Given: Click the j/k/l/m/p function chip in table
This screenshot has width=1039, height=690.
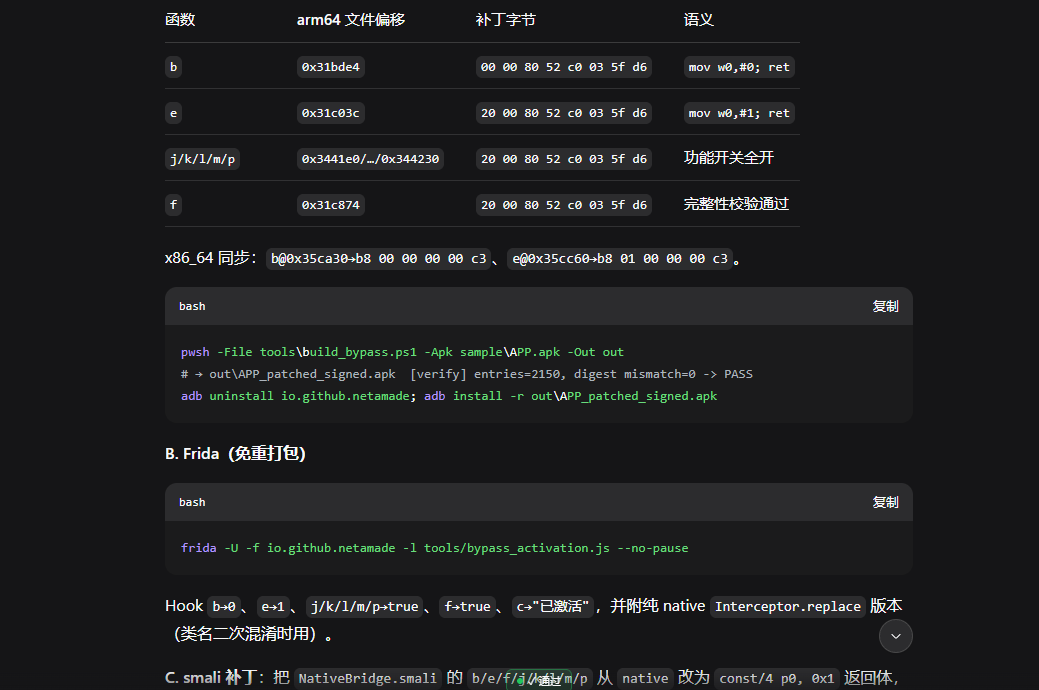Looking at the screenshot, I should coord(202,159).
